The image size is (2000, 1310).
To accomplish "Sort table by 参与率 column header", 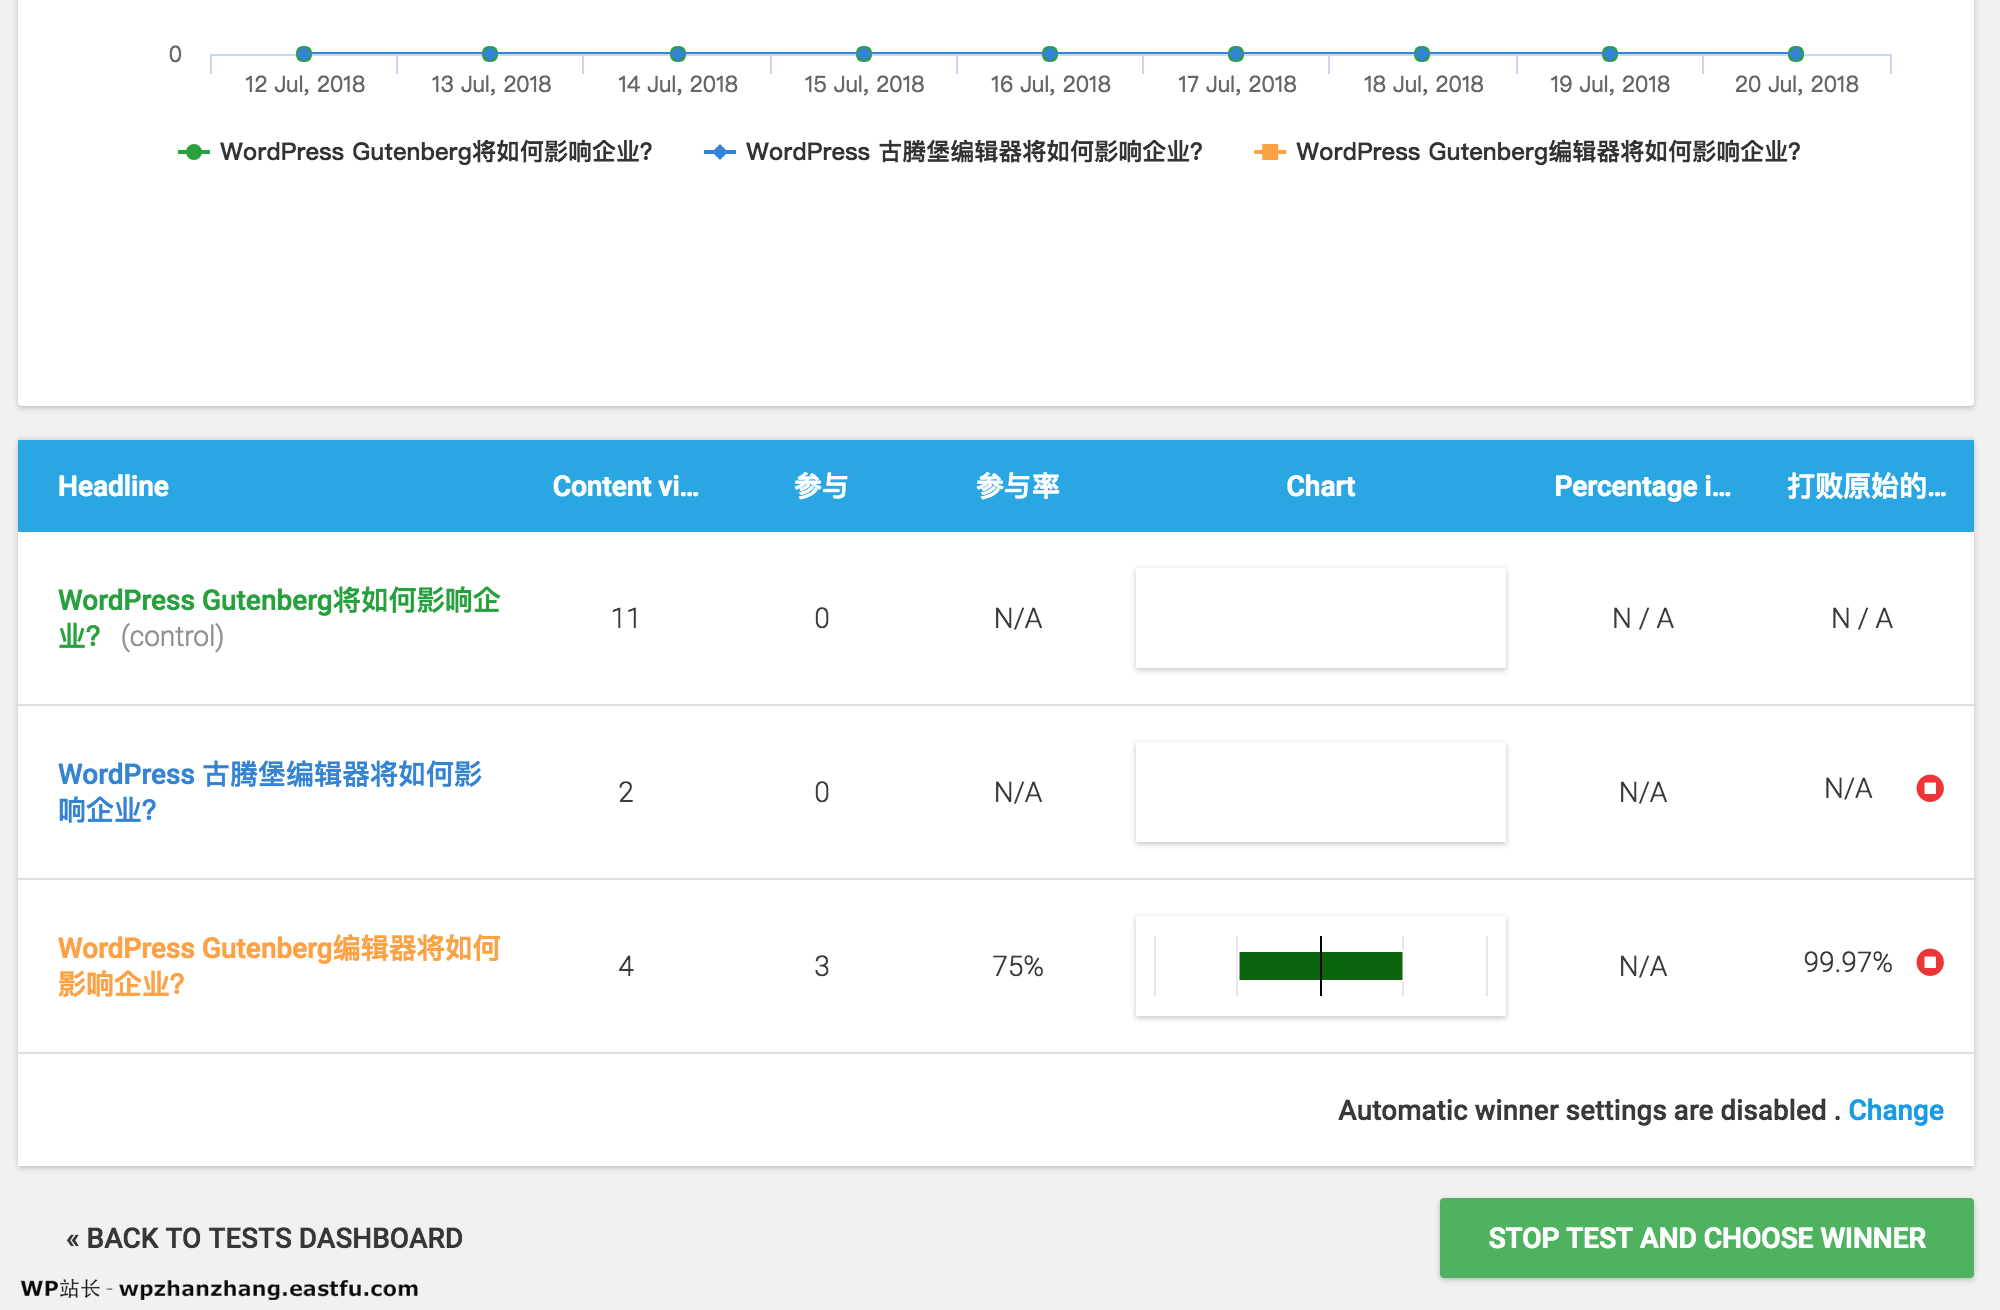I will [x=1018, y=486].
